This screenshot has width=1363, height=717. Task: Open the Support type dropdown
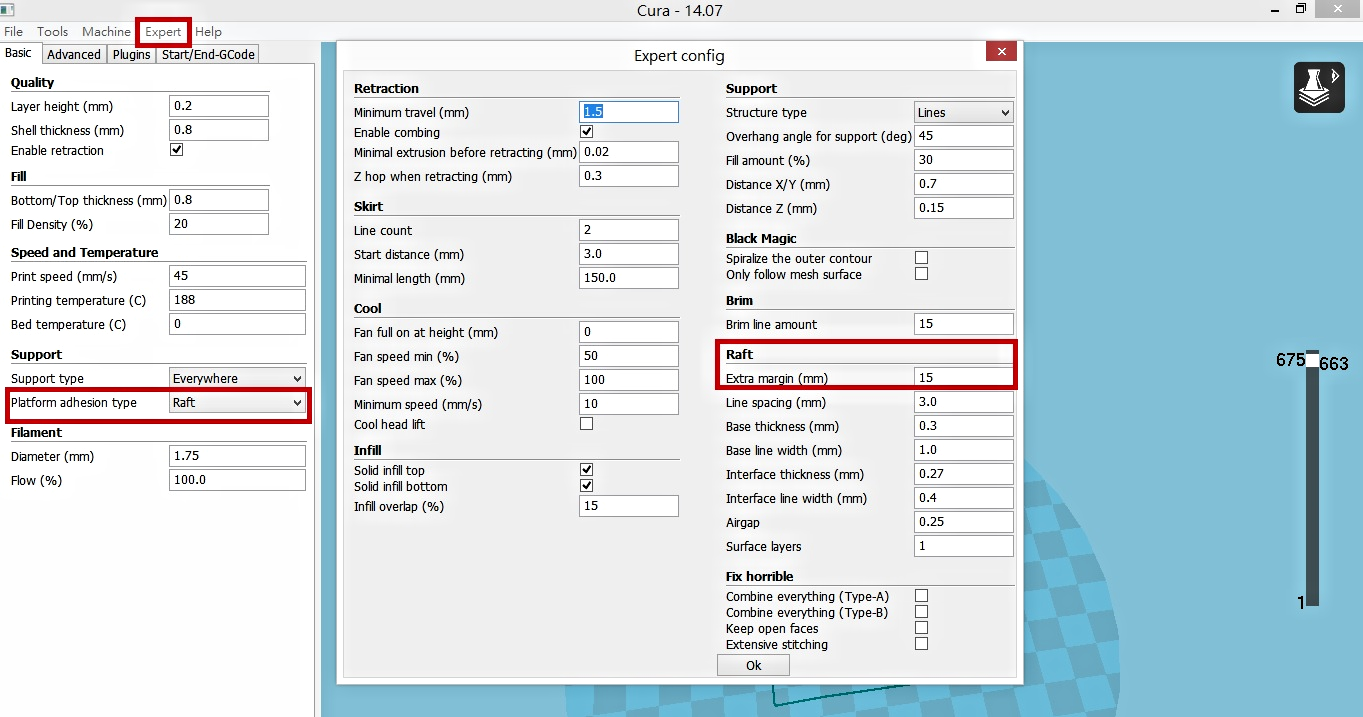point(237,378)
